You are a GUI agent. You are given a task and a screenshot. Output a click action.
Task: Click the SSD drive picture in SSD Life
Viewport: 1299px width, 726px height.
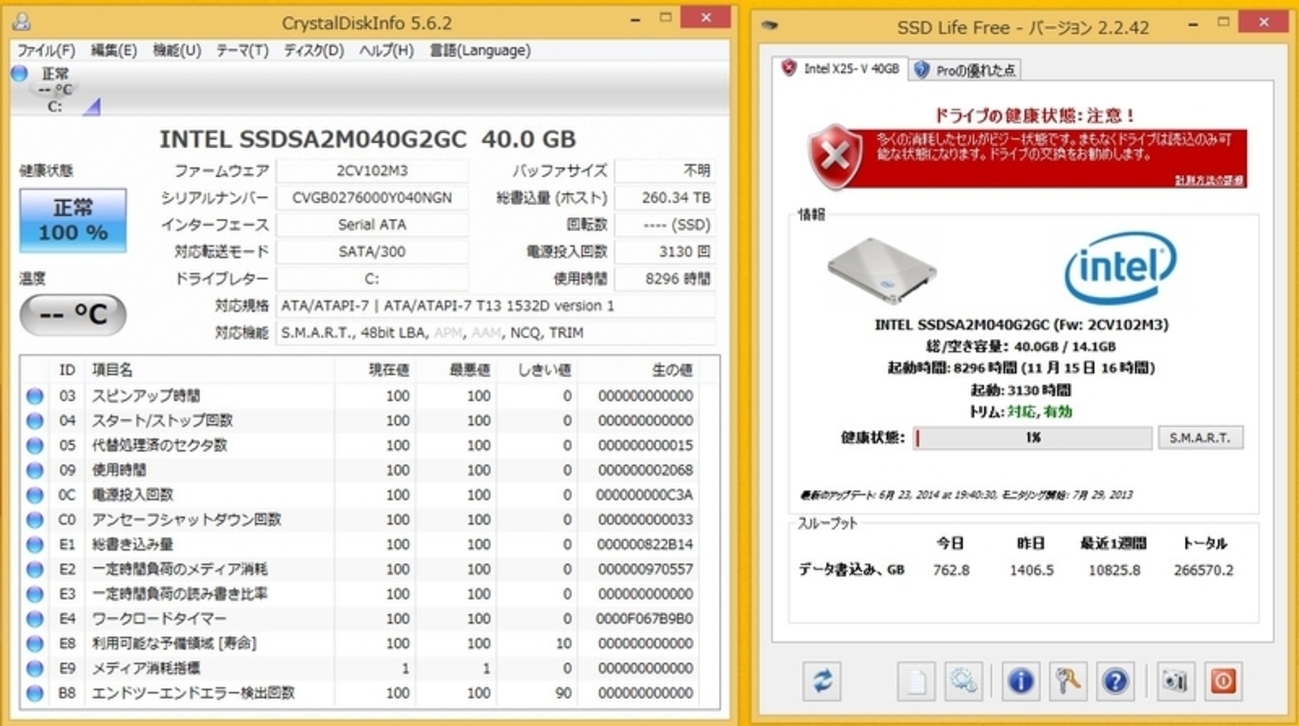pyautogui.click(x=883, y=270)
